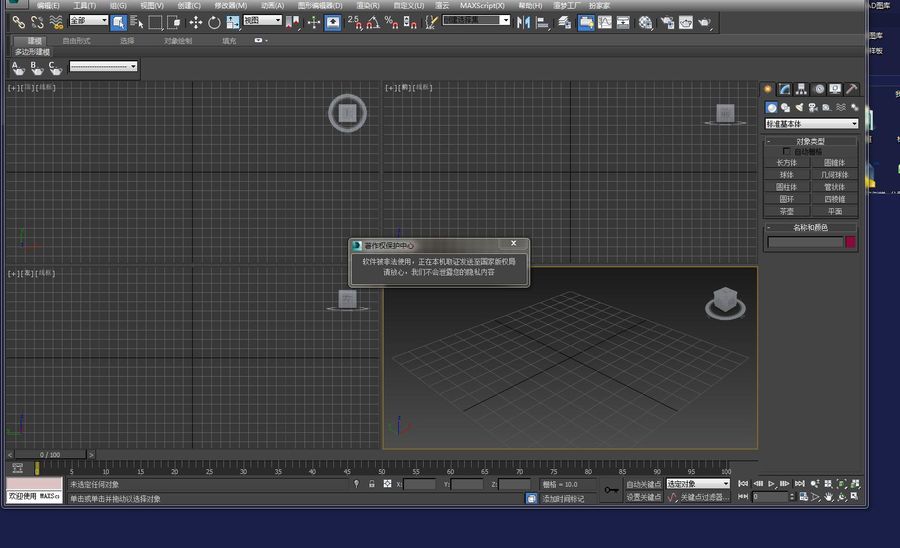Activate Bind to Space Warp tool
Image resolution: width=900 pixels, height=548 pixels.
click(x=56, y=22)
